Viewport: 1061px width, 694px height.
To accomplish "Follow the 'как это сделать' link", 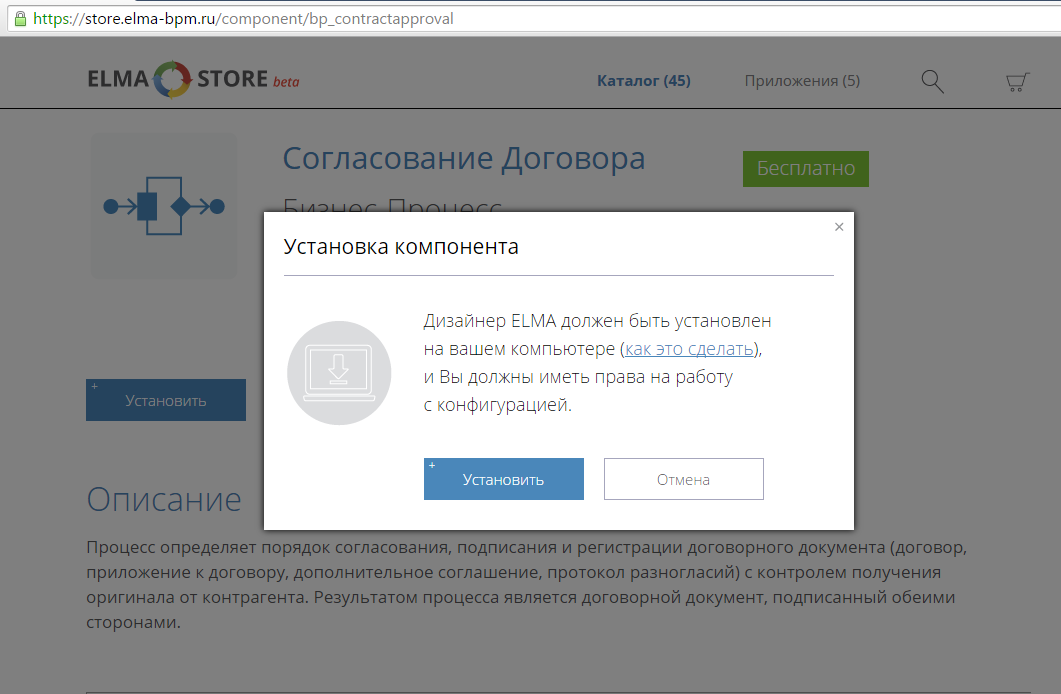I will click(689, 349).
